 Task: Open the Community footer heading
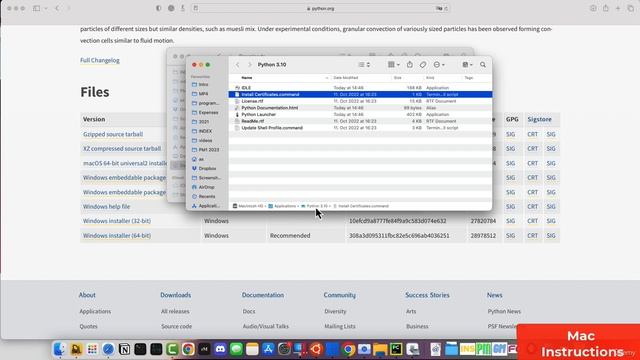point(340,295)
